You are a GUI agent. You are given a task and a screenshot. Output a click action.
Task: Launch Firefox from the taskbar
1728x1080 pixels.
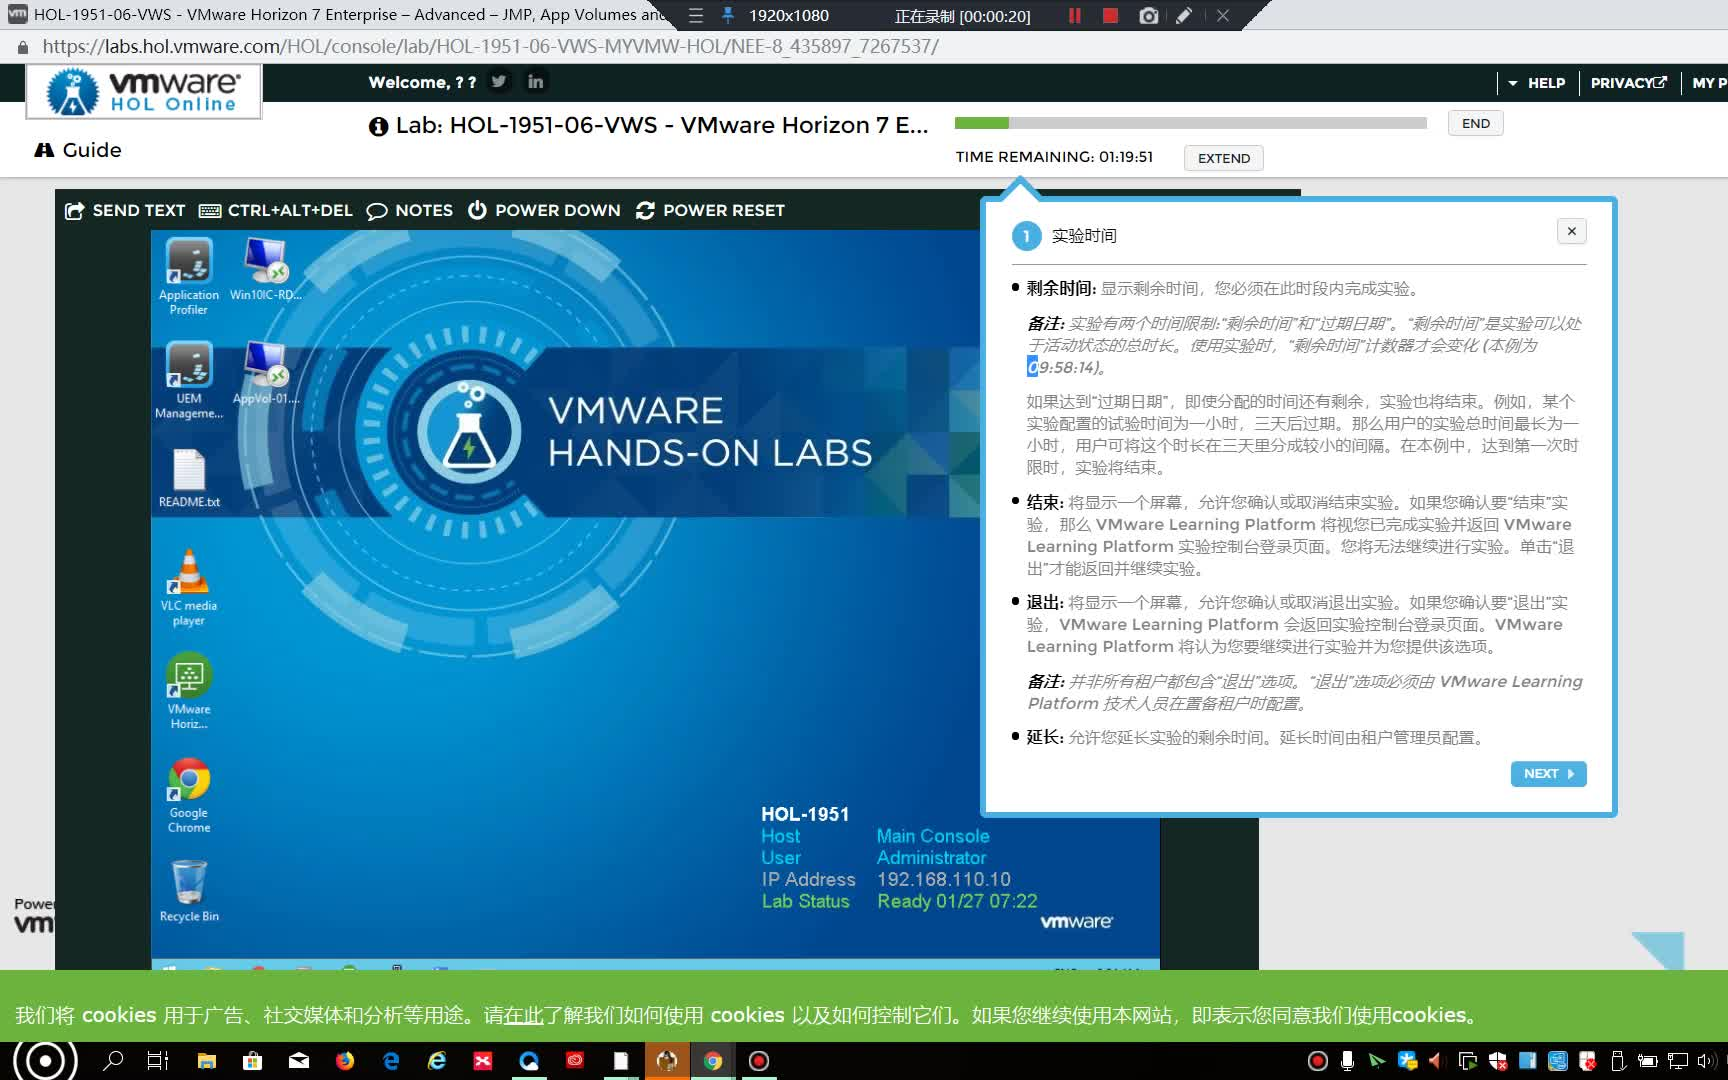pyautogui.click(x=345, y=1060)
